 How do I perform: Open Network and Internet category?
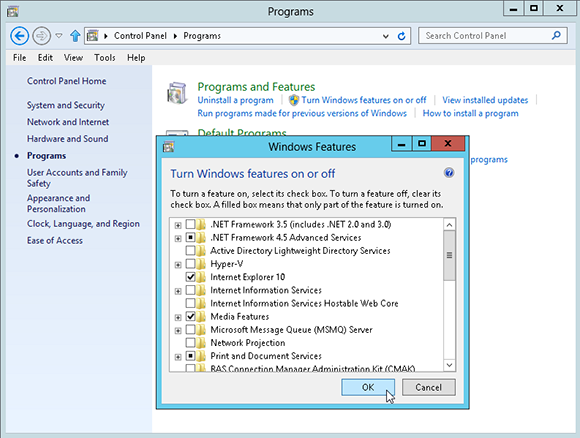pyautogui.click(x=68, y=122)
